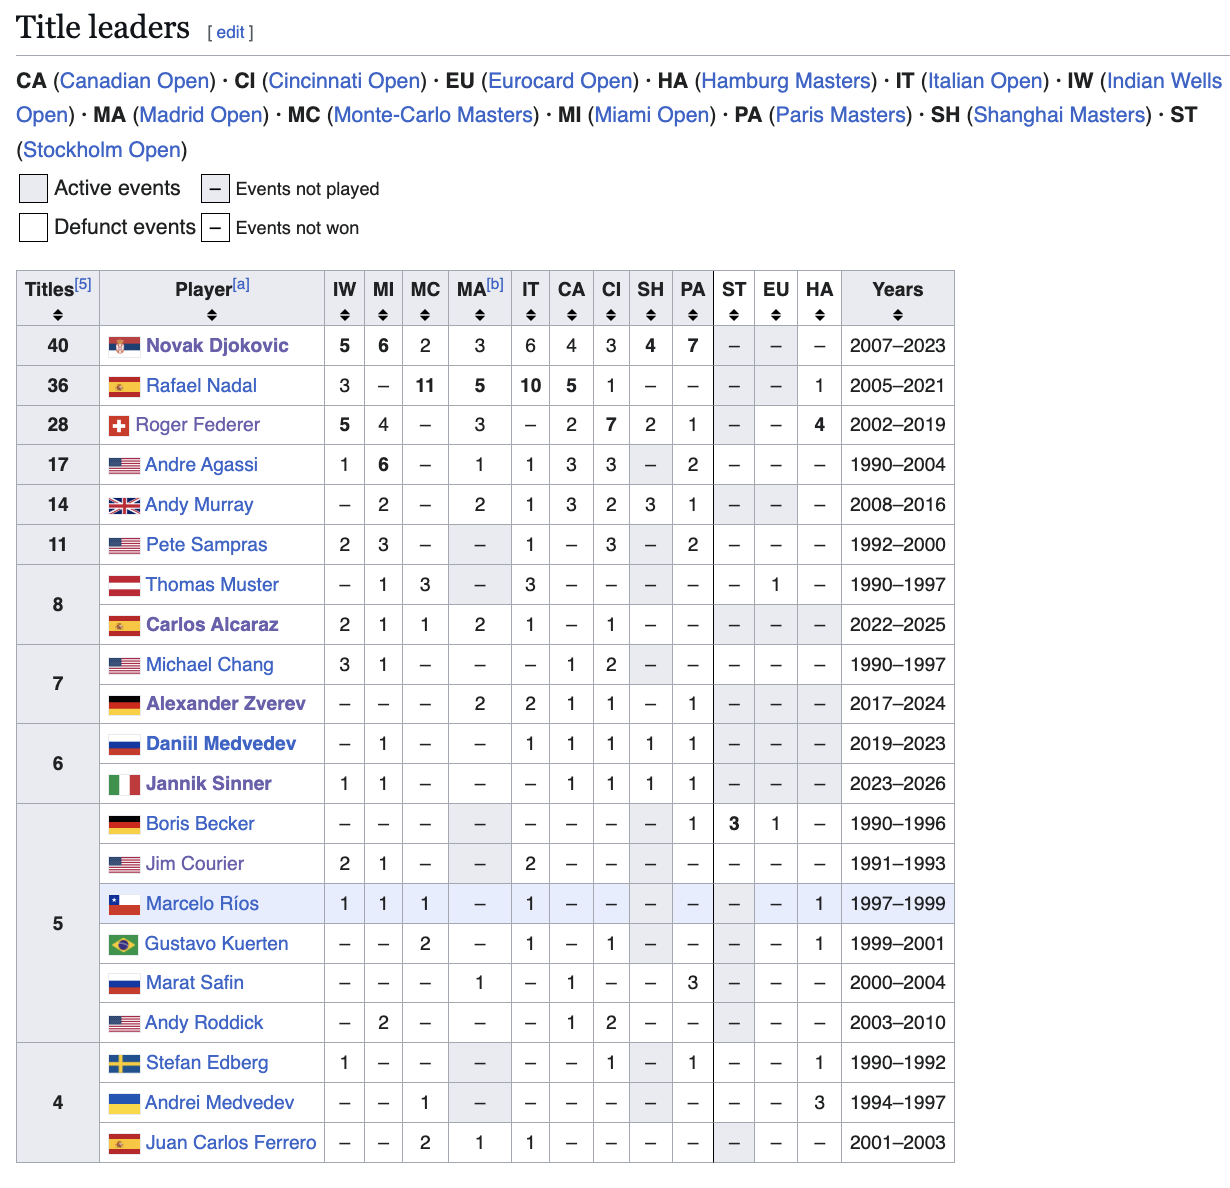The height and width of the screenshot is (1188, 1230).
Task: Open Novak Djokovic player page
Action: [217, 346]
